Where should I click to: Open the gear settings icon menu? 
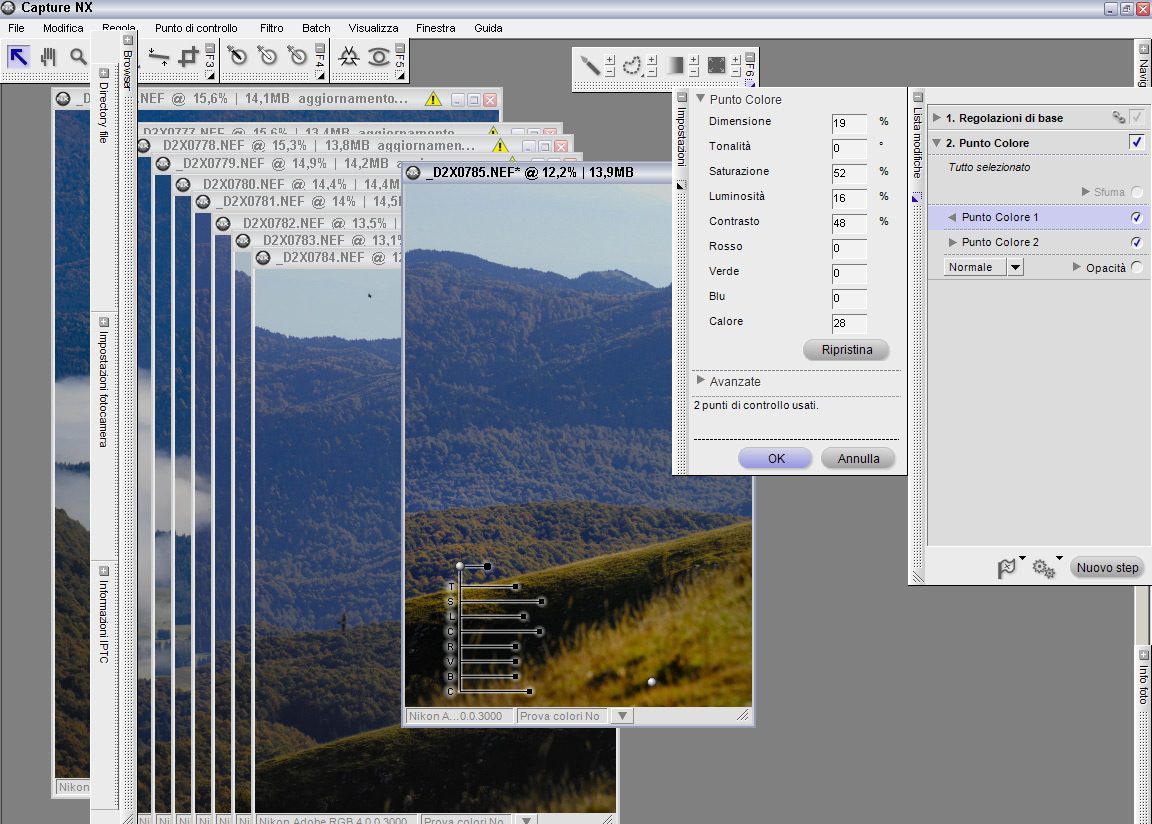click(1043, 568)
